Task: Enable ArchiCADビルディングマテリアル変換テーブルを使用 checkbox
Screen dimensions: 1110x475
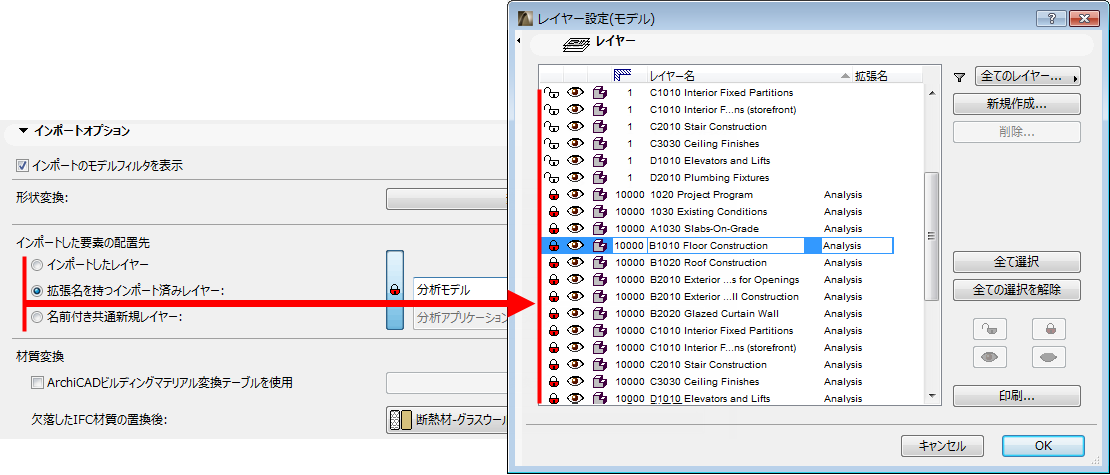Action: coord(38,383)
